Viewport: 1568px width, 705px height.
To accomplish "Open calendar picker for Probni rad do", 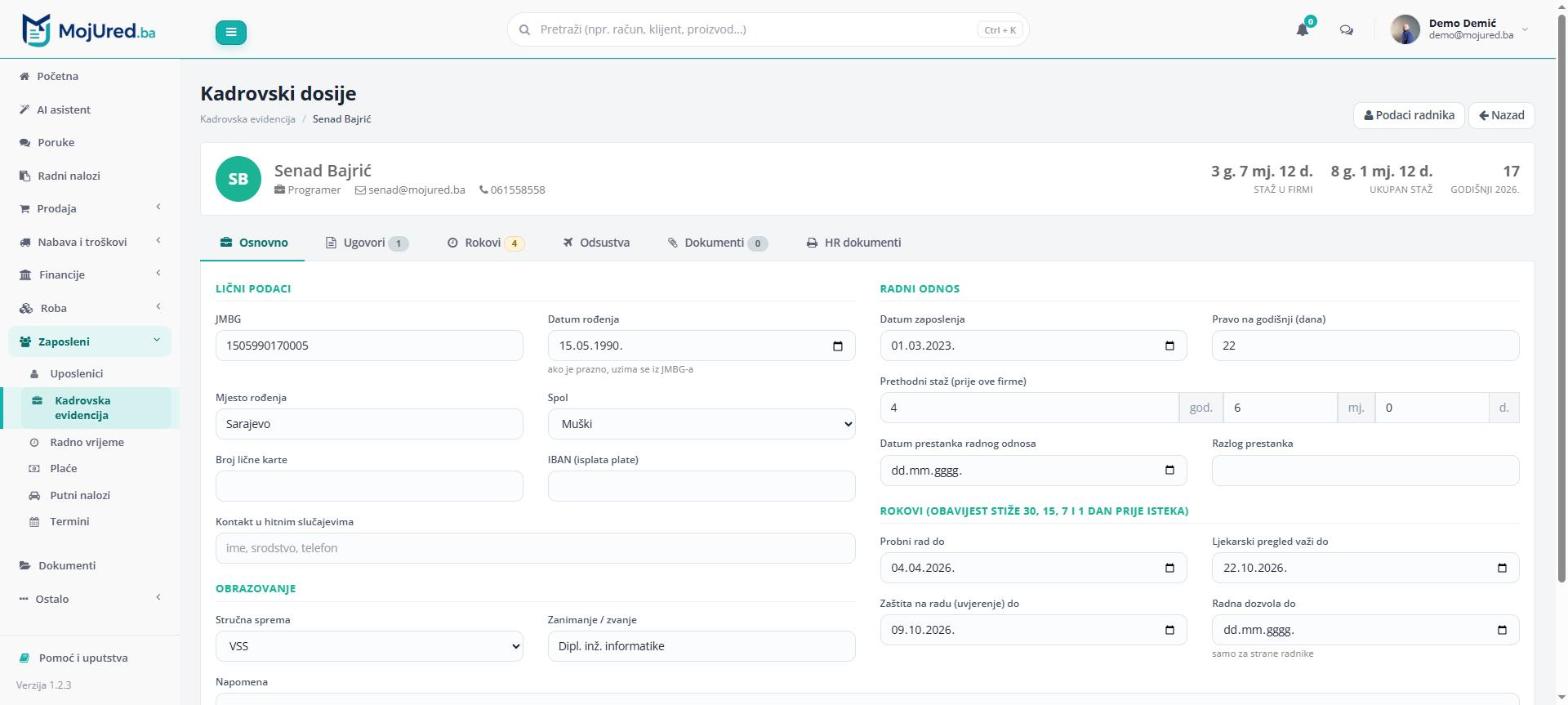I will [1170, 568].
